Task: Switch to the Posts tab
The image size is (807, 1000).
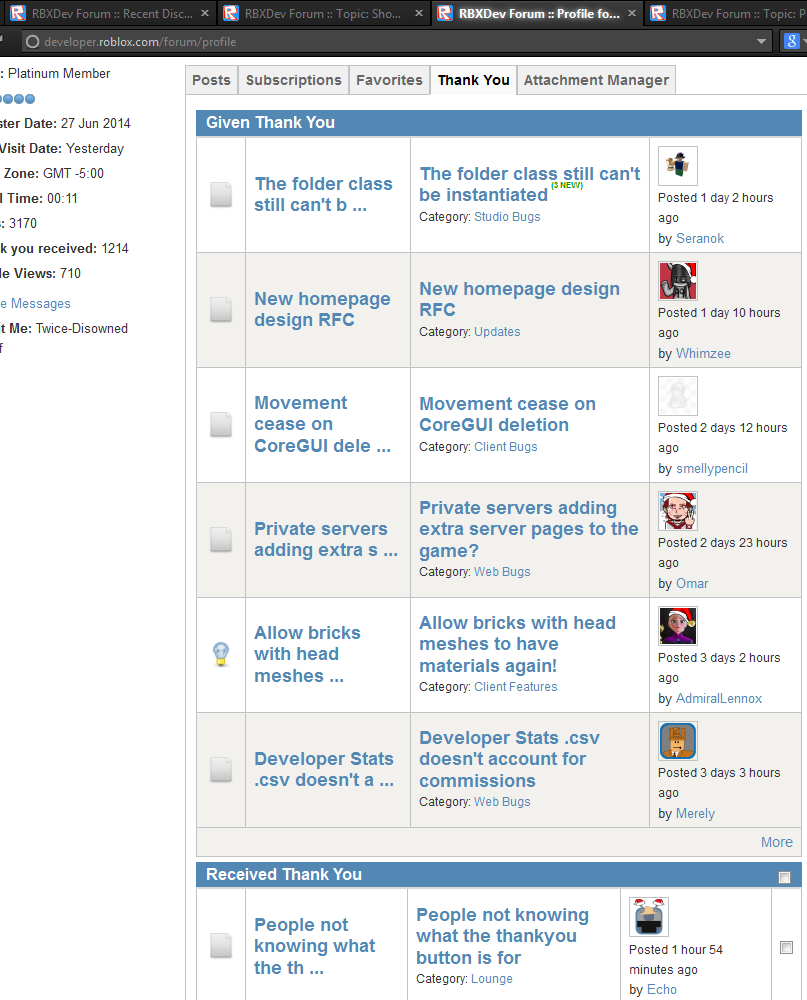Action: 211,80
